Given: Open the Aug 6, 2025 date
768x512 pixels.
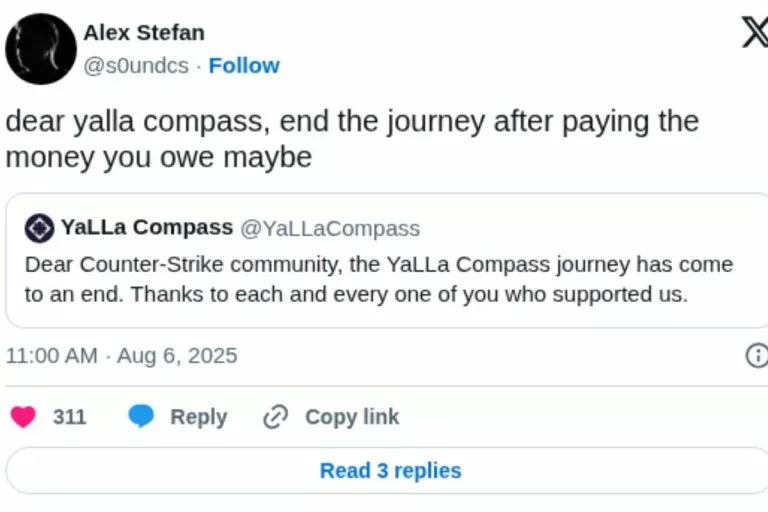Looking at the screenshot, I should click(x=177, y=356).
